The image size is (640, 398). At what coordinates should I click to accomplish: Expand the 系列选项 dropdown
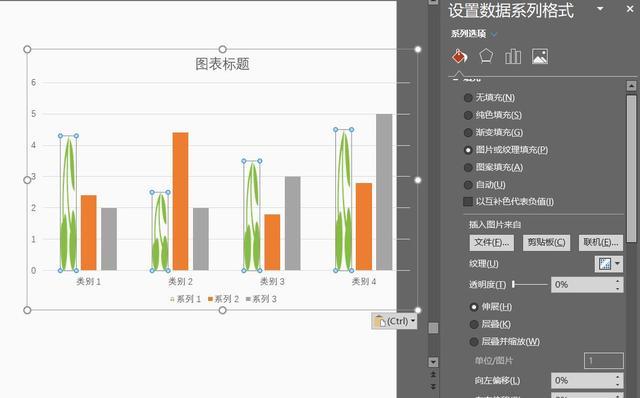tap(494, 34)
